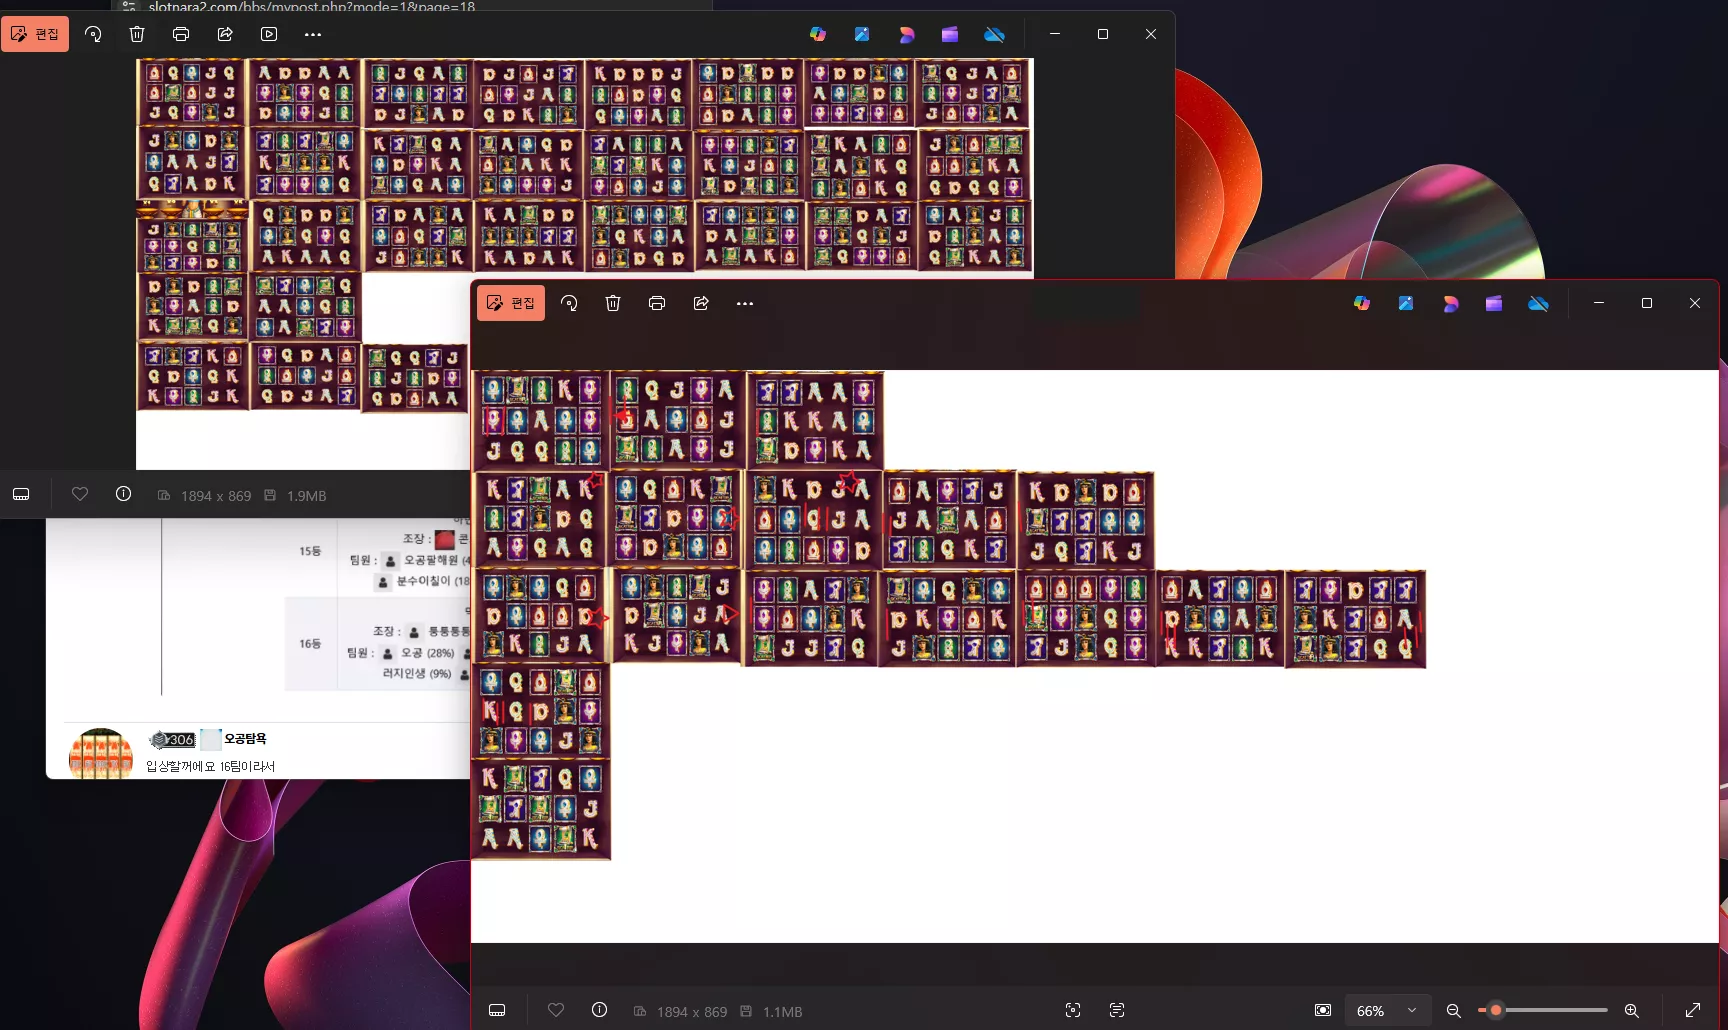Favorite the image in the back Photos window

80,494
